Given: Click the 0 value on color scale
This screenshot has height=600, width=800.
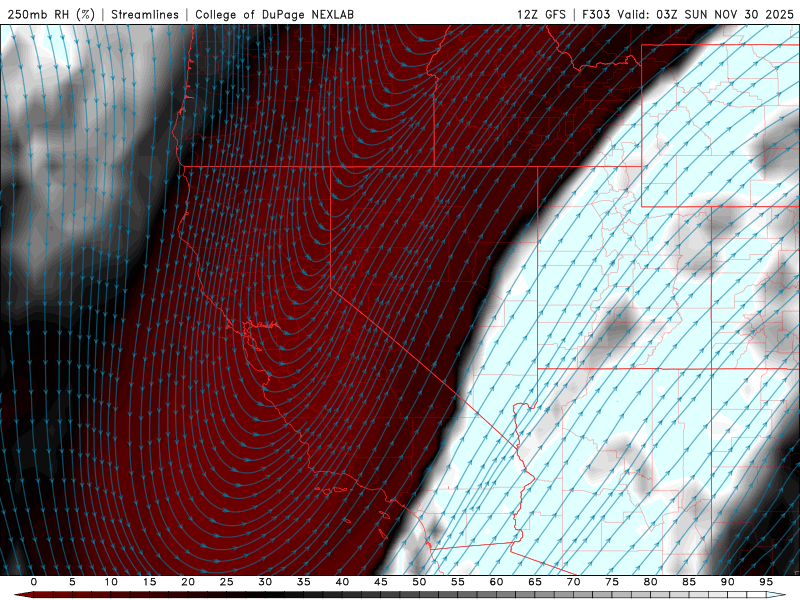Looking at the screenshot, I should (34, 582).
